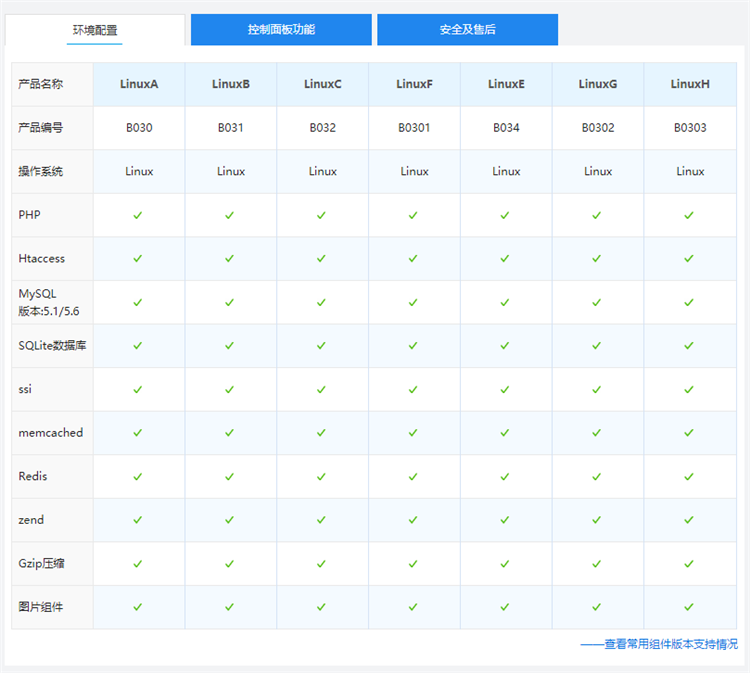Click the LinuxA column header
Screen dimensions: 750x673
(x=139, y=84)
